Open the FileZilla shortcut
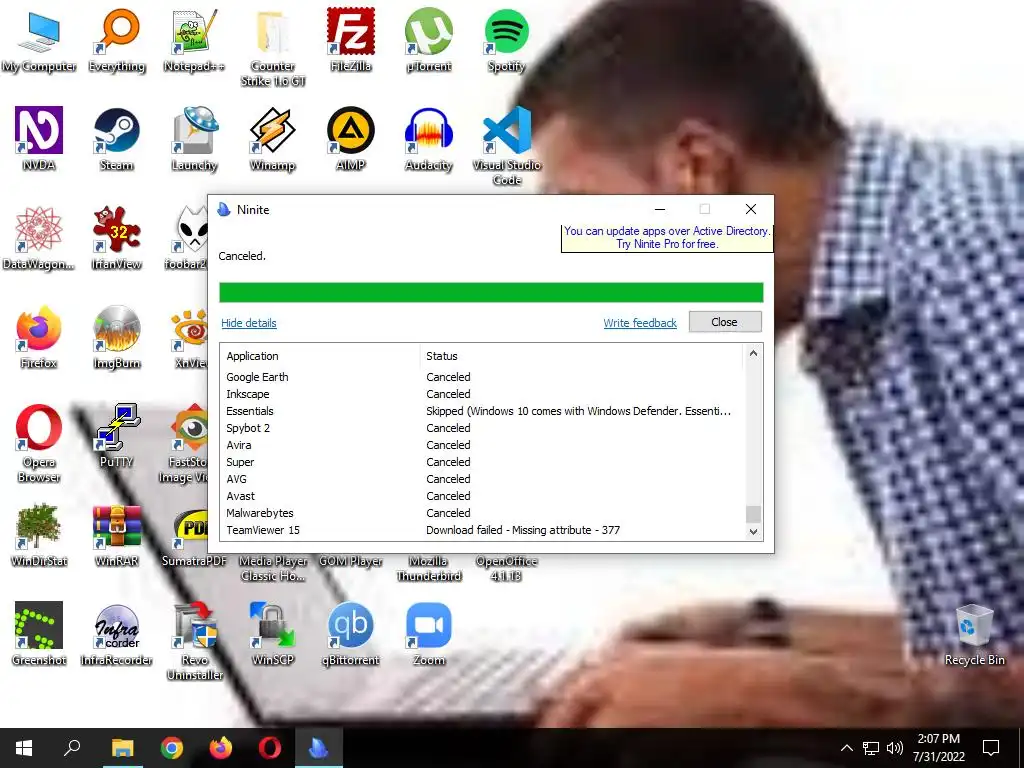The height and width of the screenshot is (768, 1024). [x=351, y=41]
